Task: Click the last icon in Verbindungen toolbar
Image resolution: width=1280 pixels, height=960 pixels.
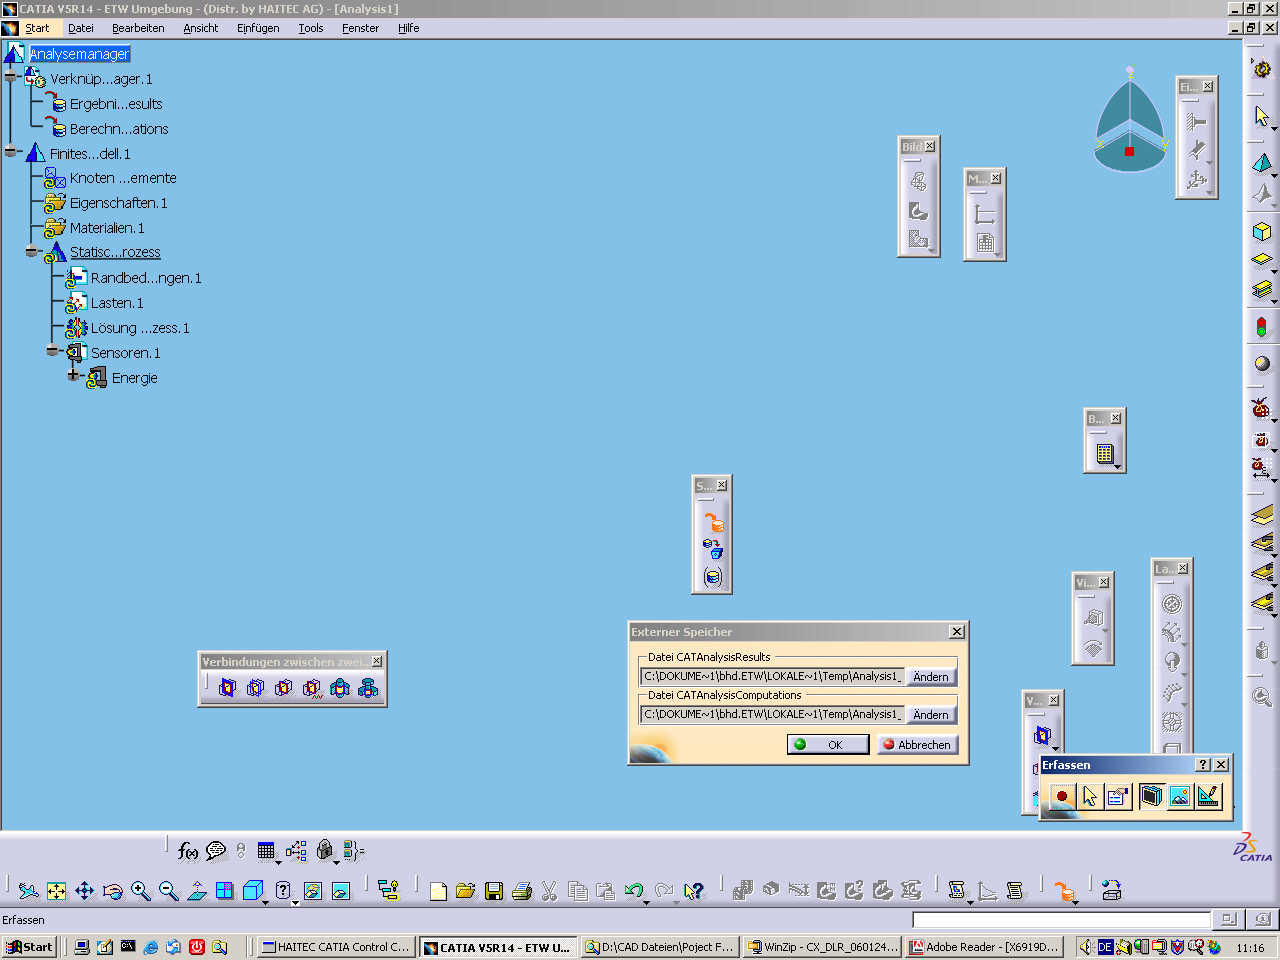Action: [x=368, y=688]
